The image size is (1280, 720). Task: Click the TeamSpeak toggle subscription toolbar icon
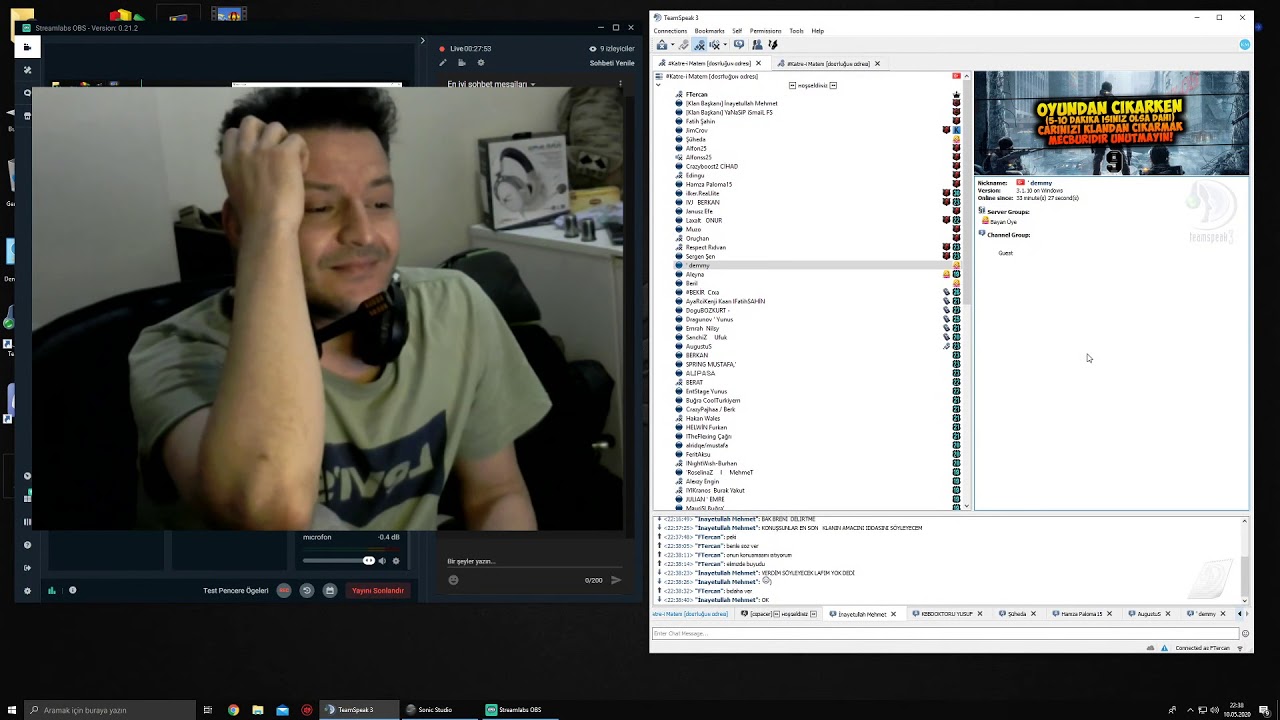tap(772, 45)
